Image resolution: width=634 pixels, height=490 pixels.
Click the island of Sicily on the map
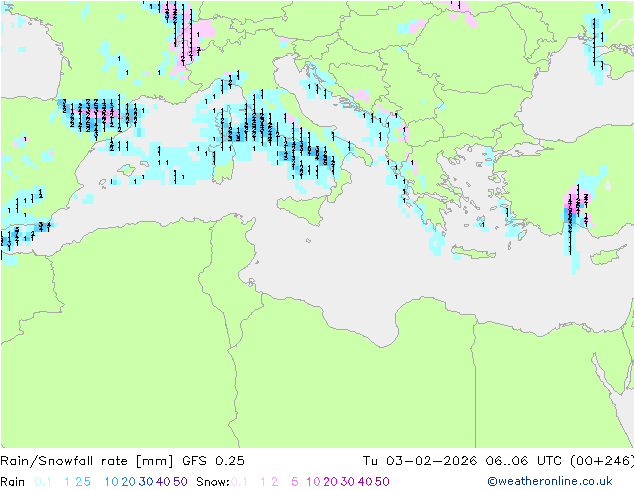click(x=303, y=208)
